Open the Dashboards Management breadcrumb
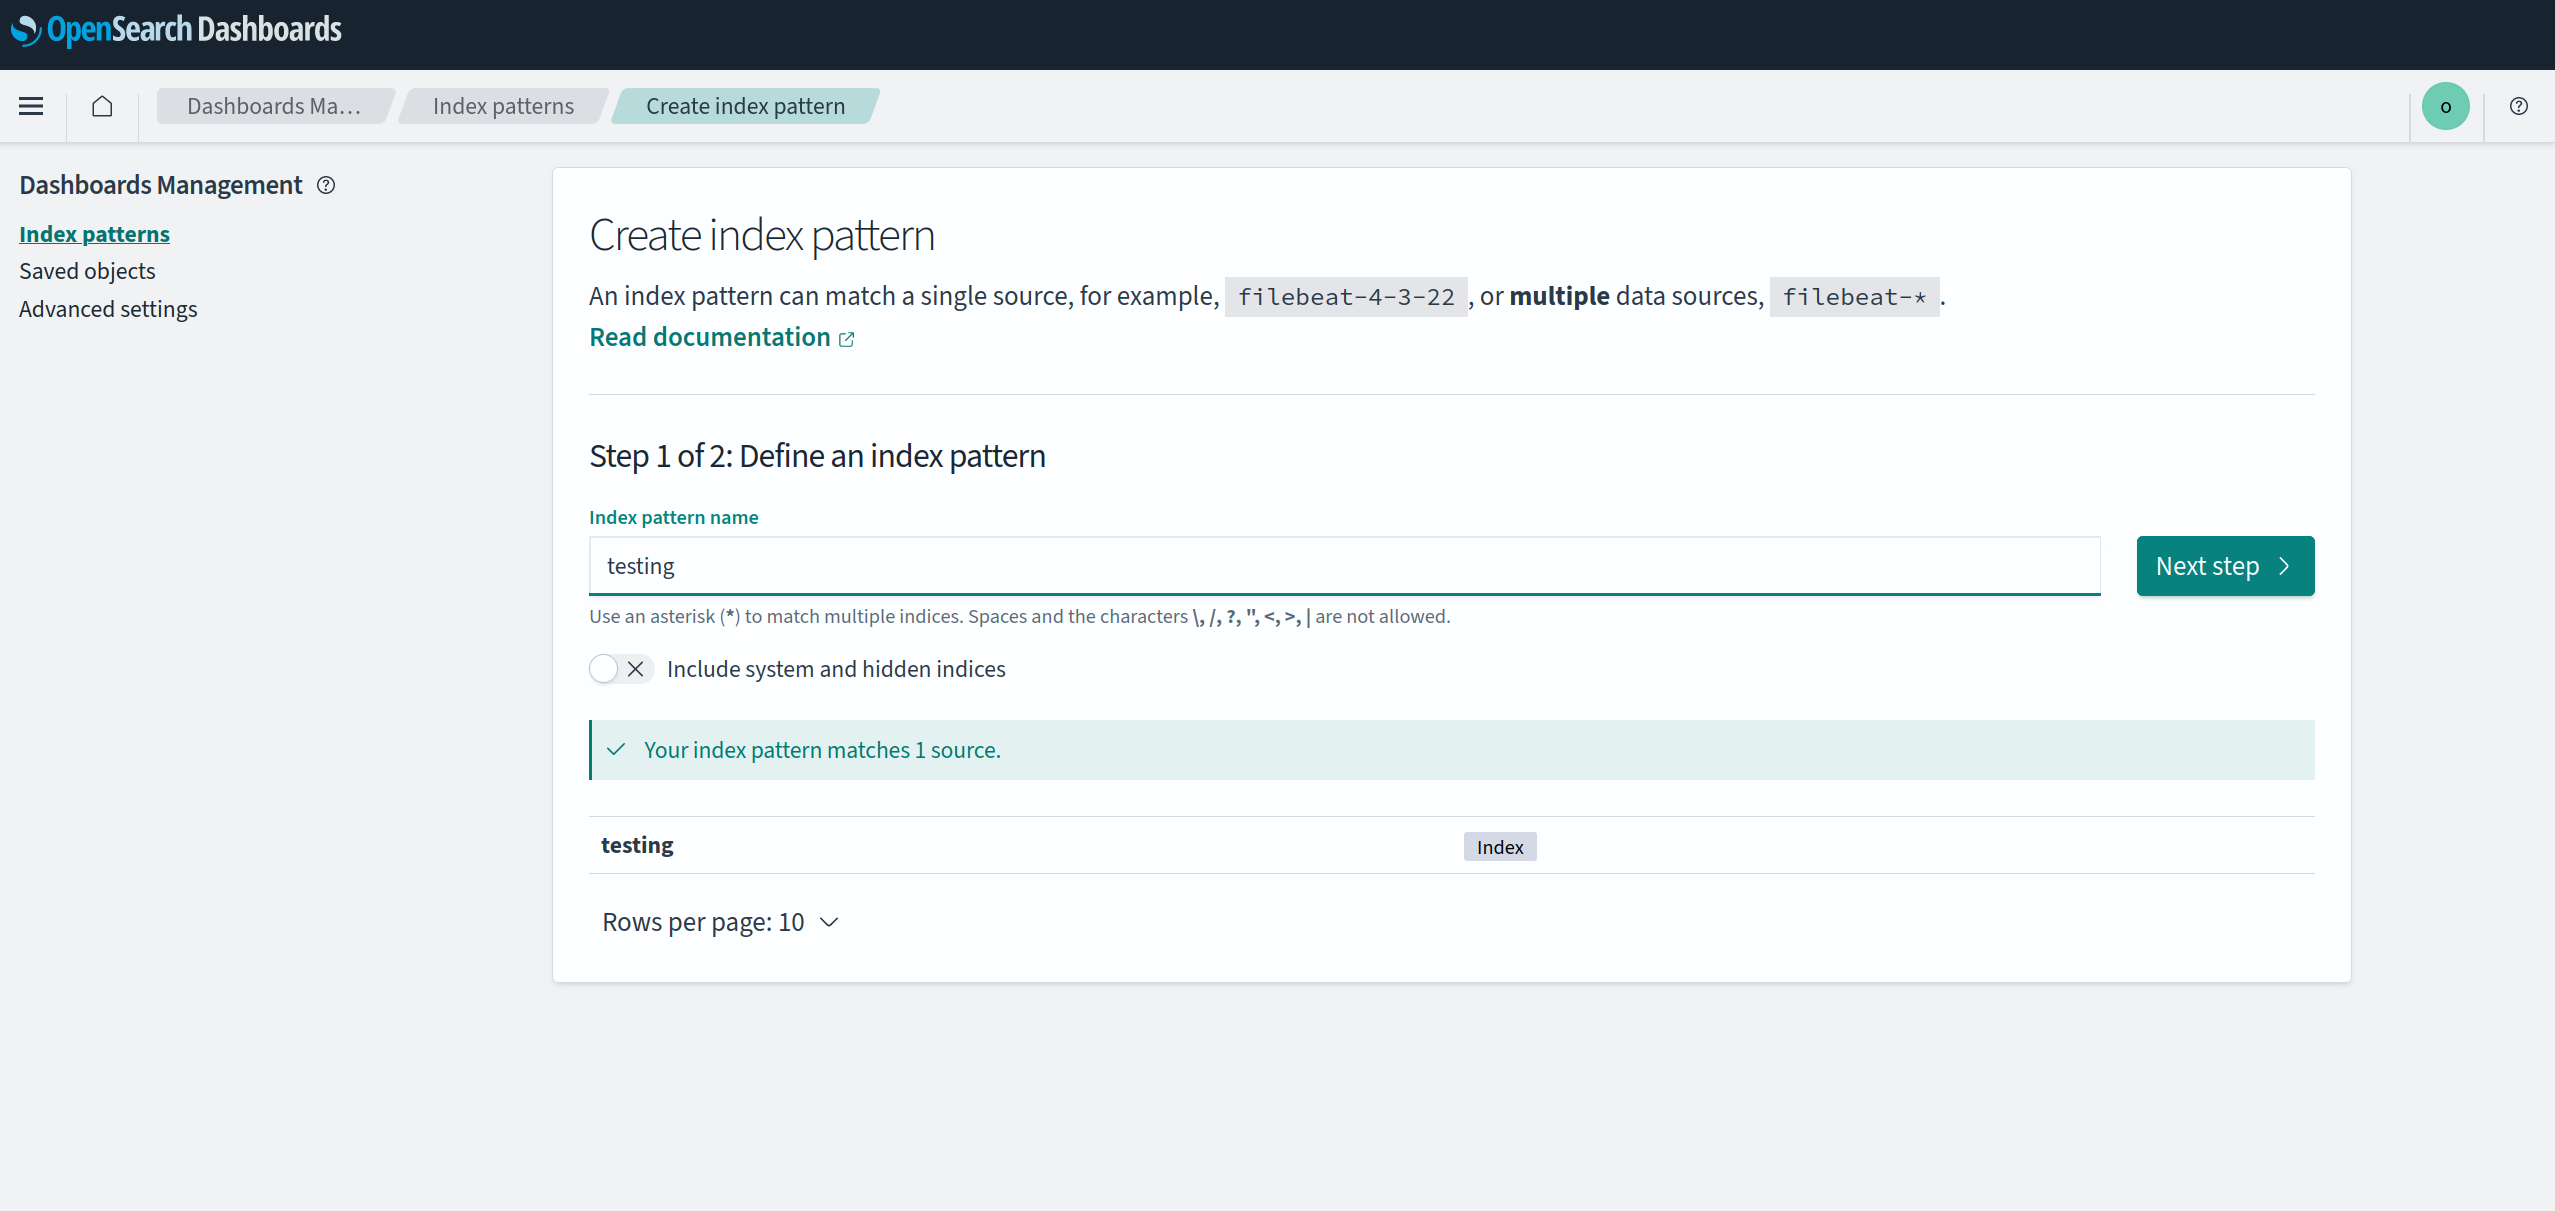This screenshot has width=2555, height=1211. (275, 105)
